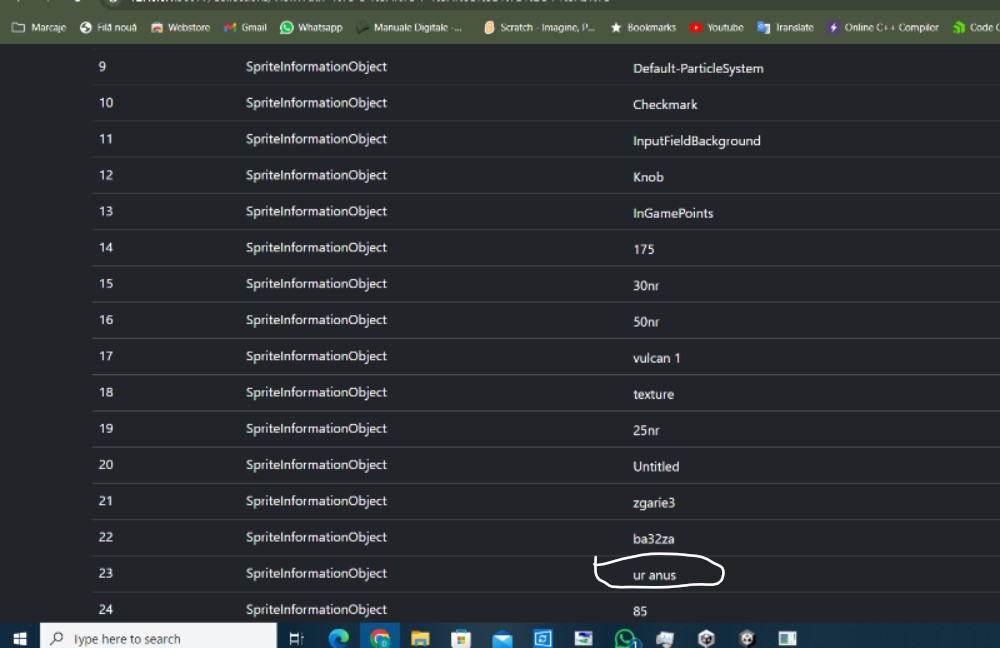The image size is (1000, 648).
Task: Select the InputFieldBackground name cell
Action: click(696, 141)
